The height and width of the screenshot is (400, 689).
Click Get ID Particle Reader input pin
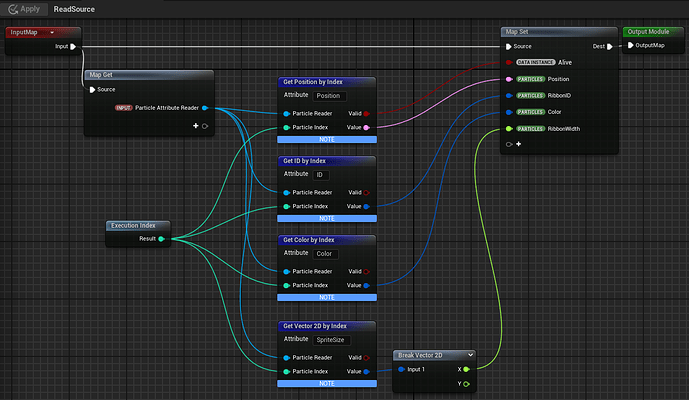286,193
